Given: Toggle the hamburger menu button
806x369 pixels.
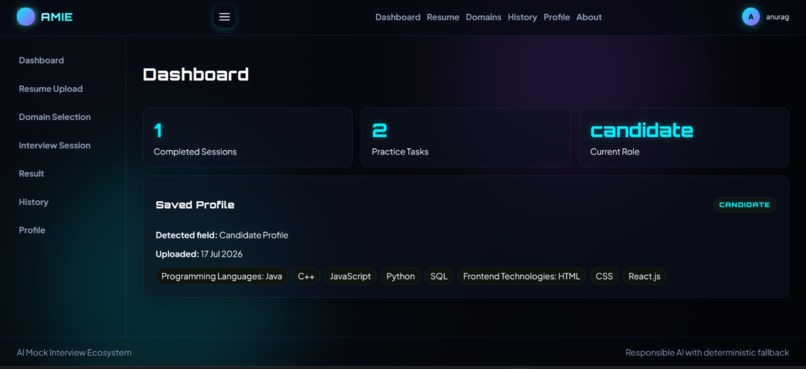Looking at the screenshot, I should [224, 17].
